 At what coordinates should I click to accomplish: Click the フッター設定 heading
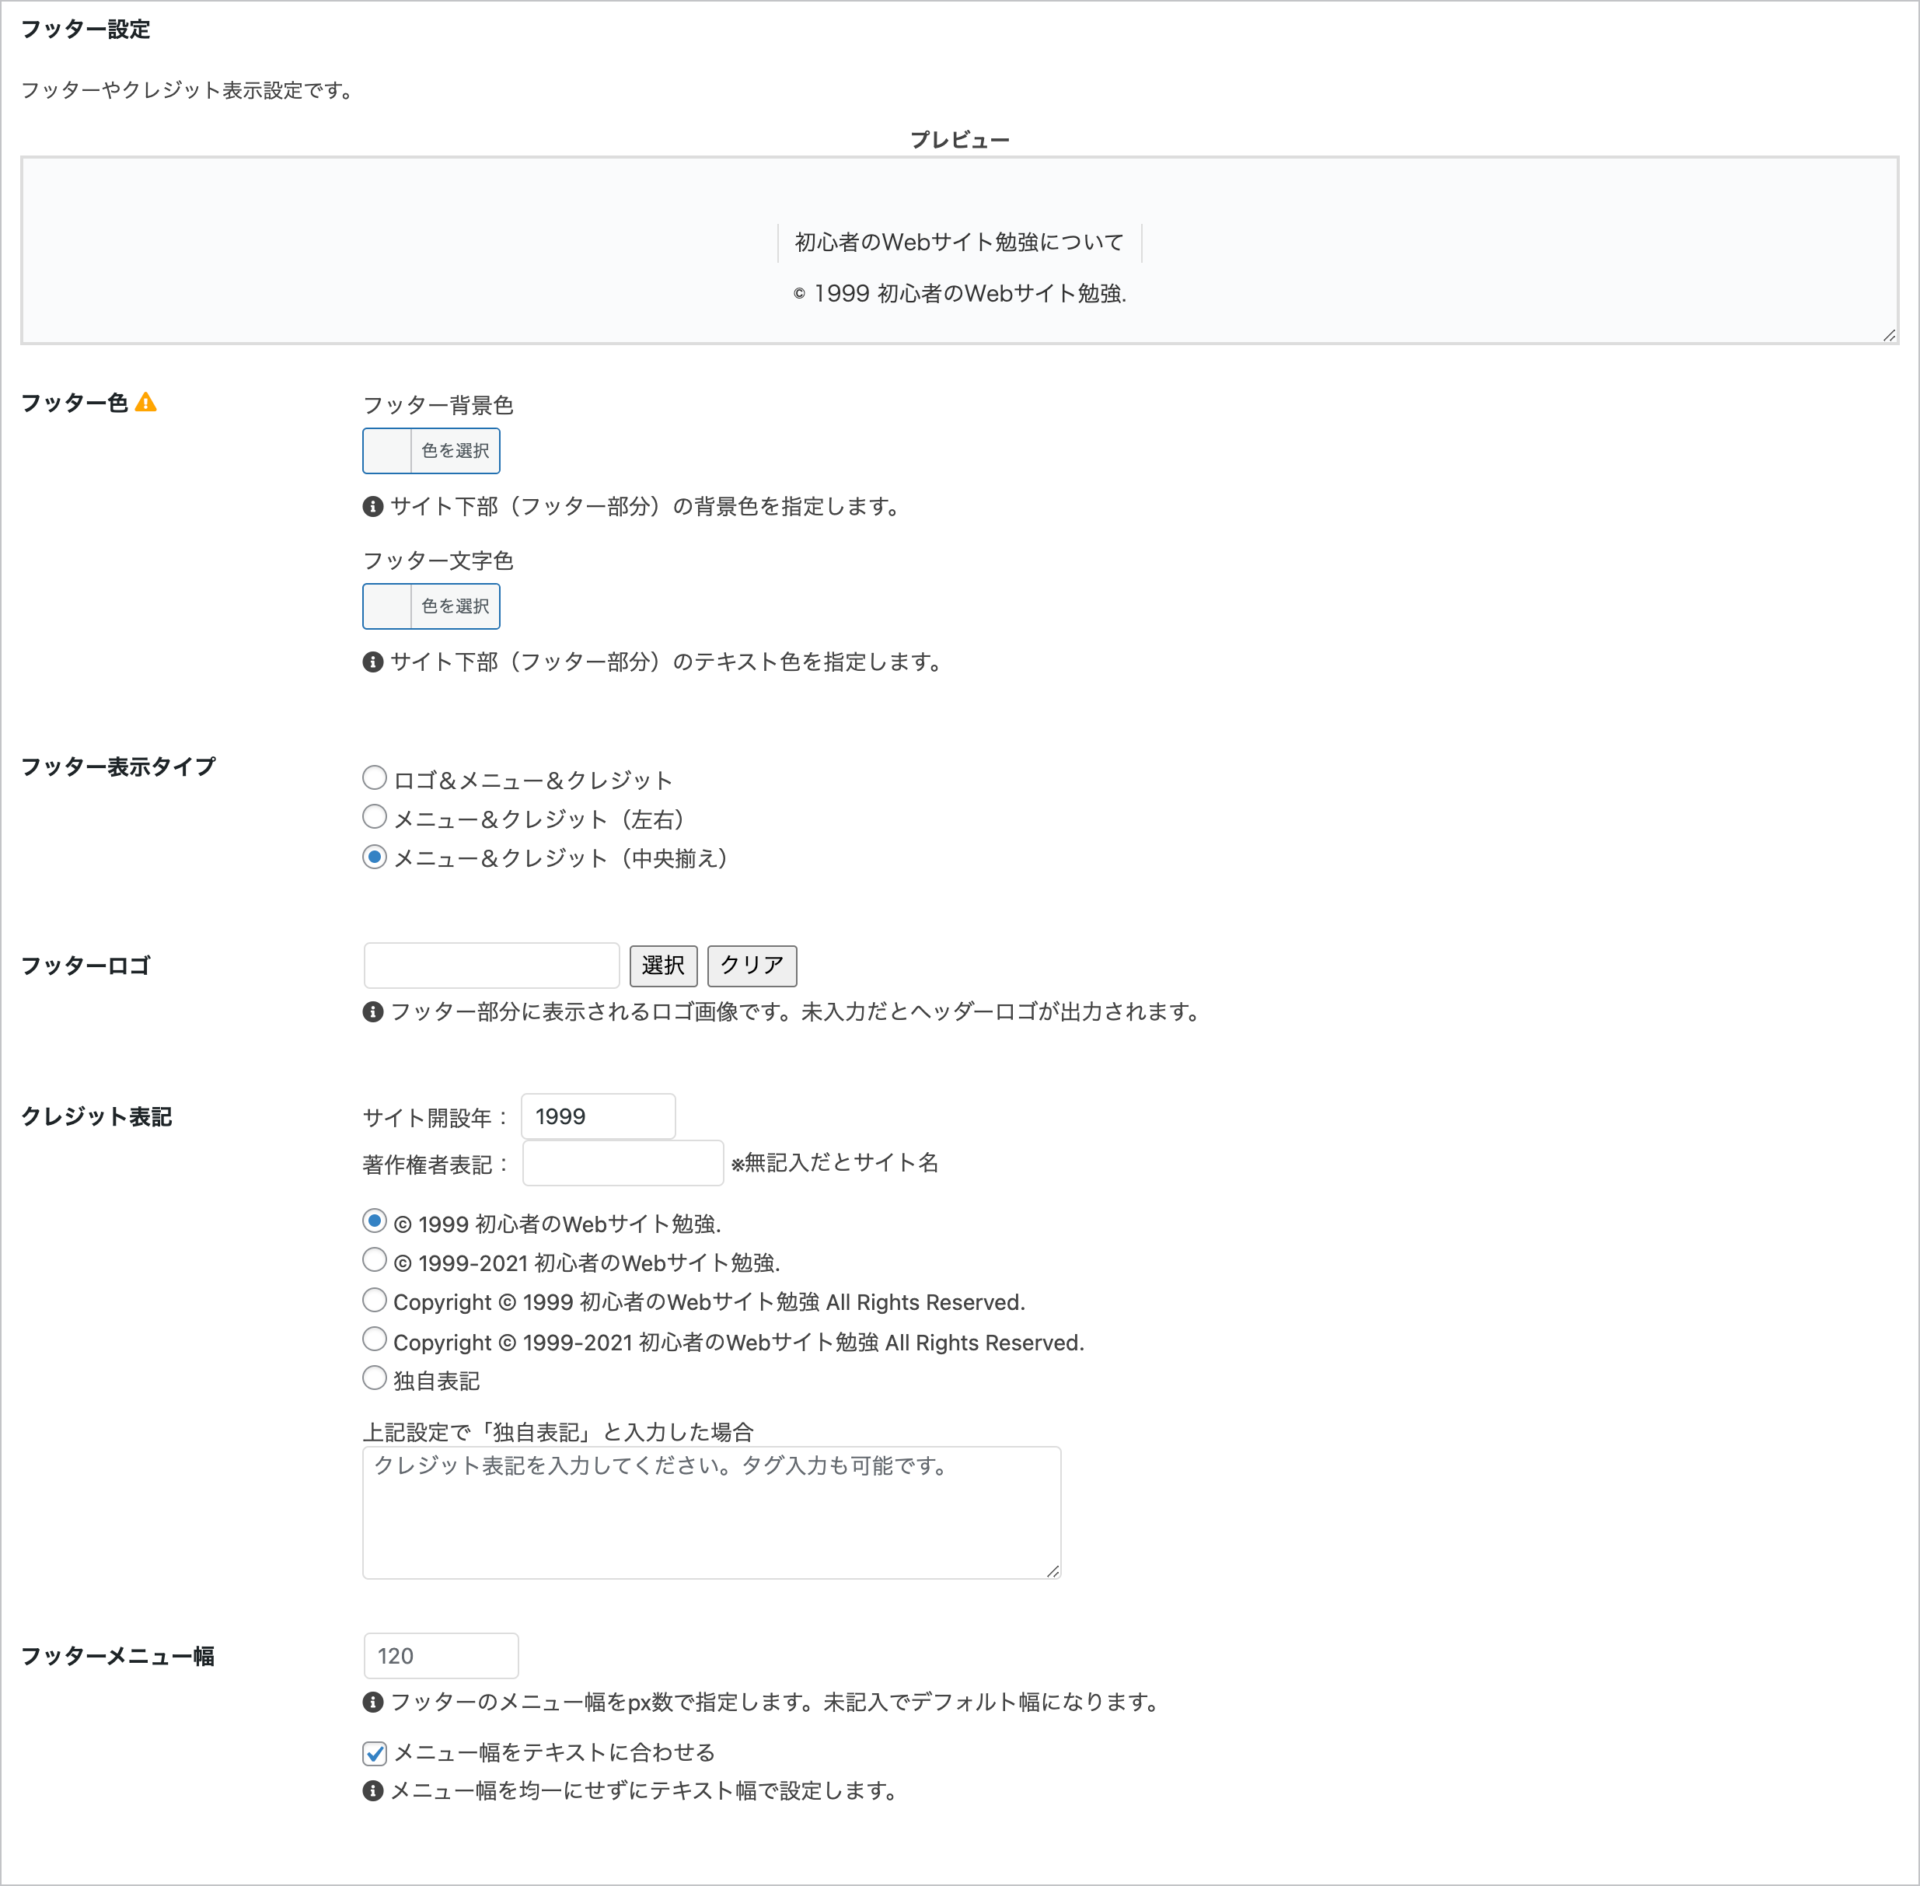click(86, 30)
